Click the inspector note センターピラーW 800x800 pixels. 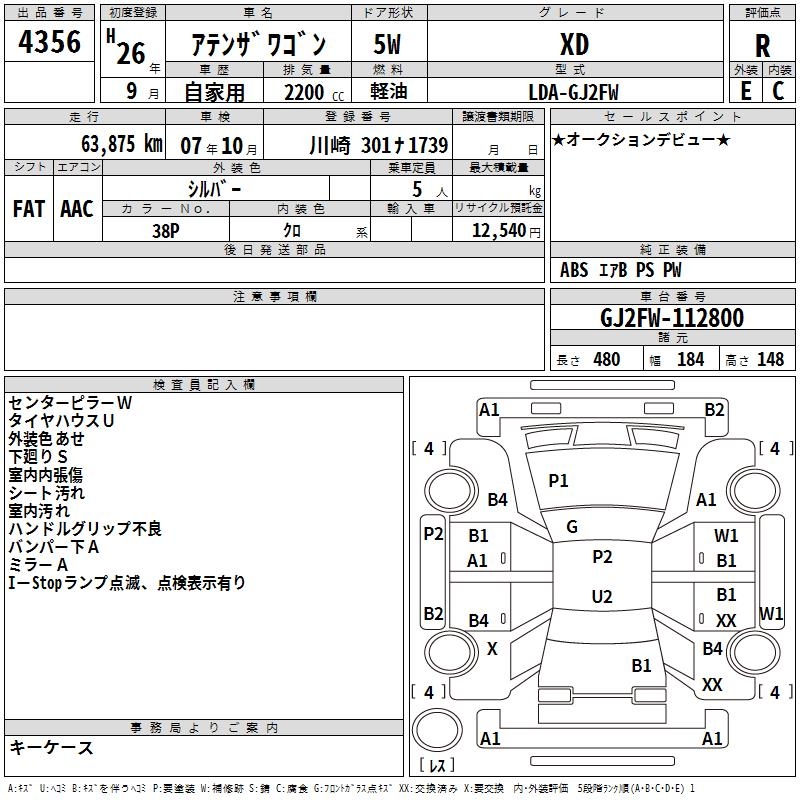pyautogui.click(x=70, y=403)
